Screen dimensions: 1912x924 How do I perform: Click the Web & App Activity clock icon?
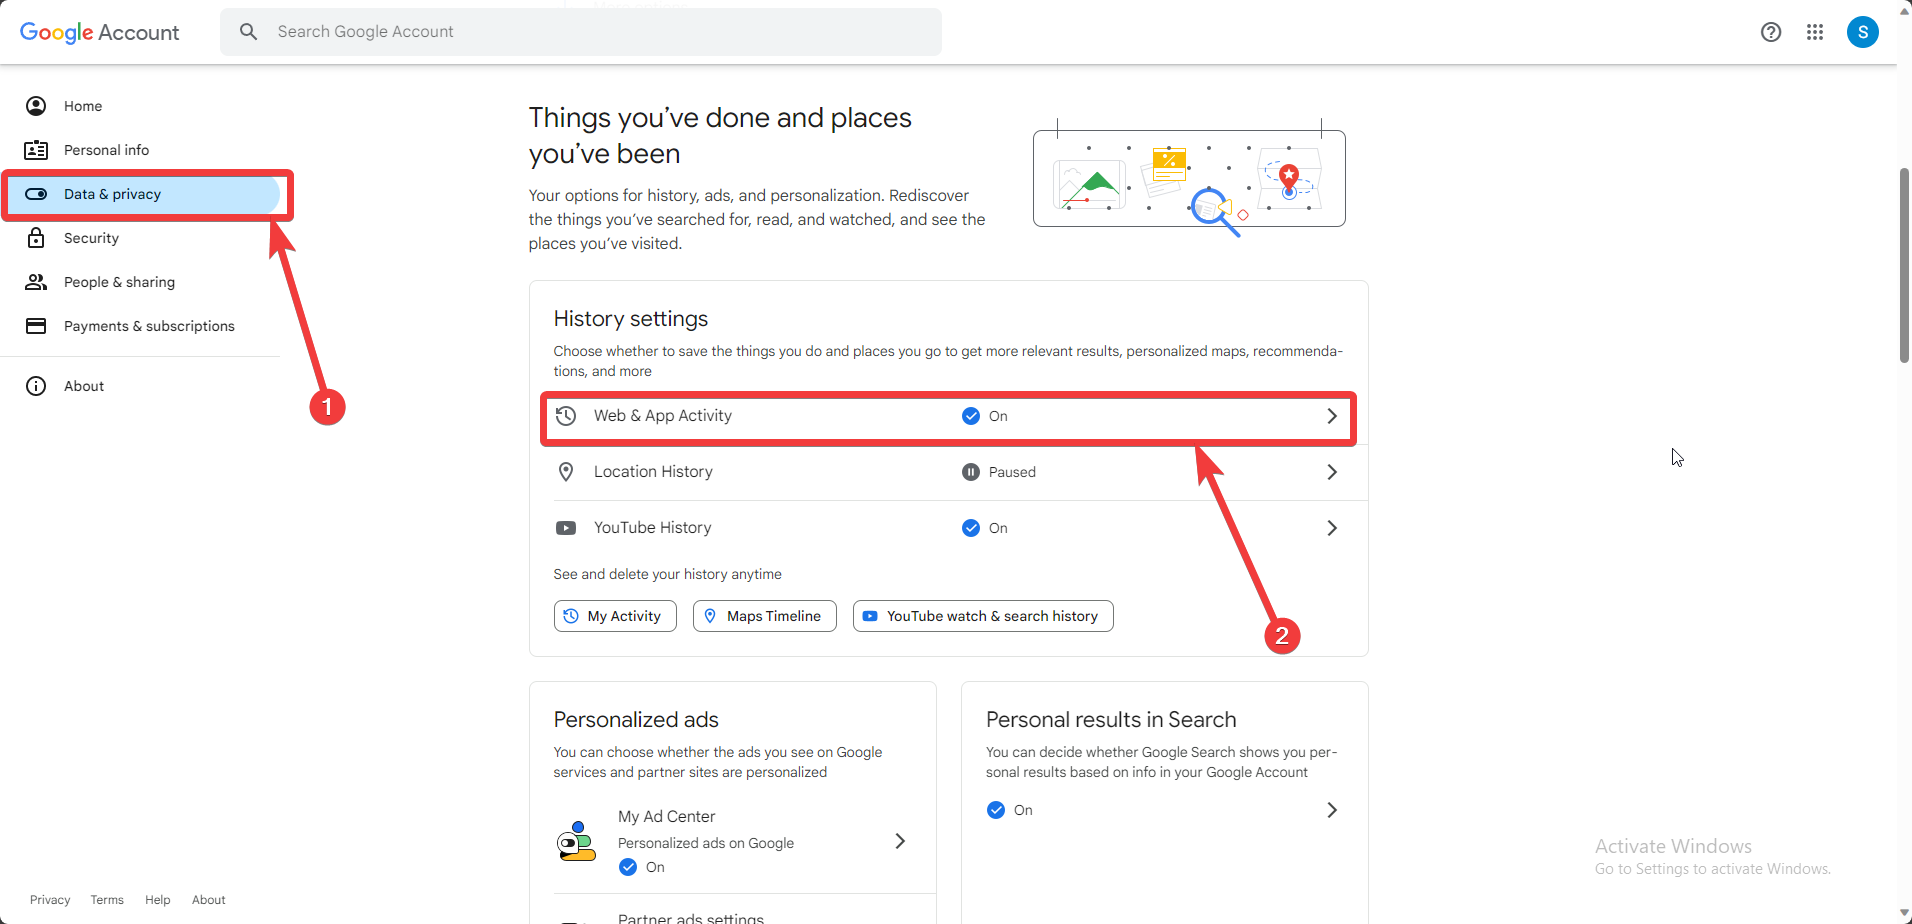(566, 416)
